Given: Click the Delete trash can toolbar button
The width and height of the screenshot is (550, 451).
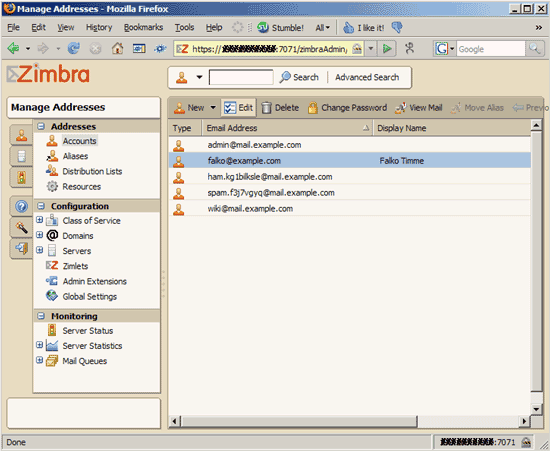Looking at the screenshot, I should click(x=280, y=108).
